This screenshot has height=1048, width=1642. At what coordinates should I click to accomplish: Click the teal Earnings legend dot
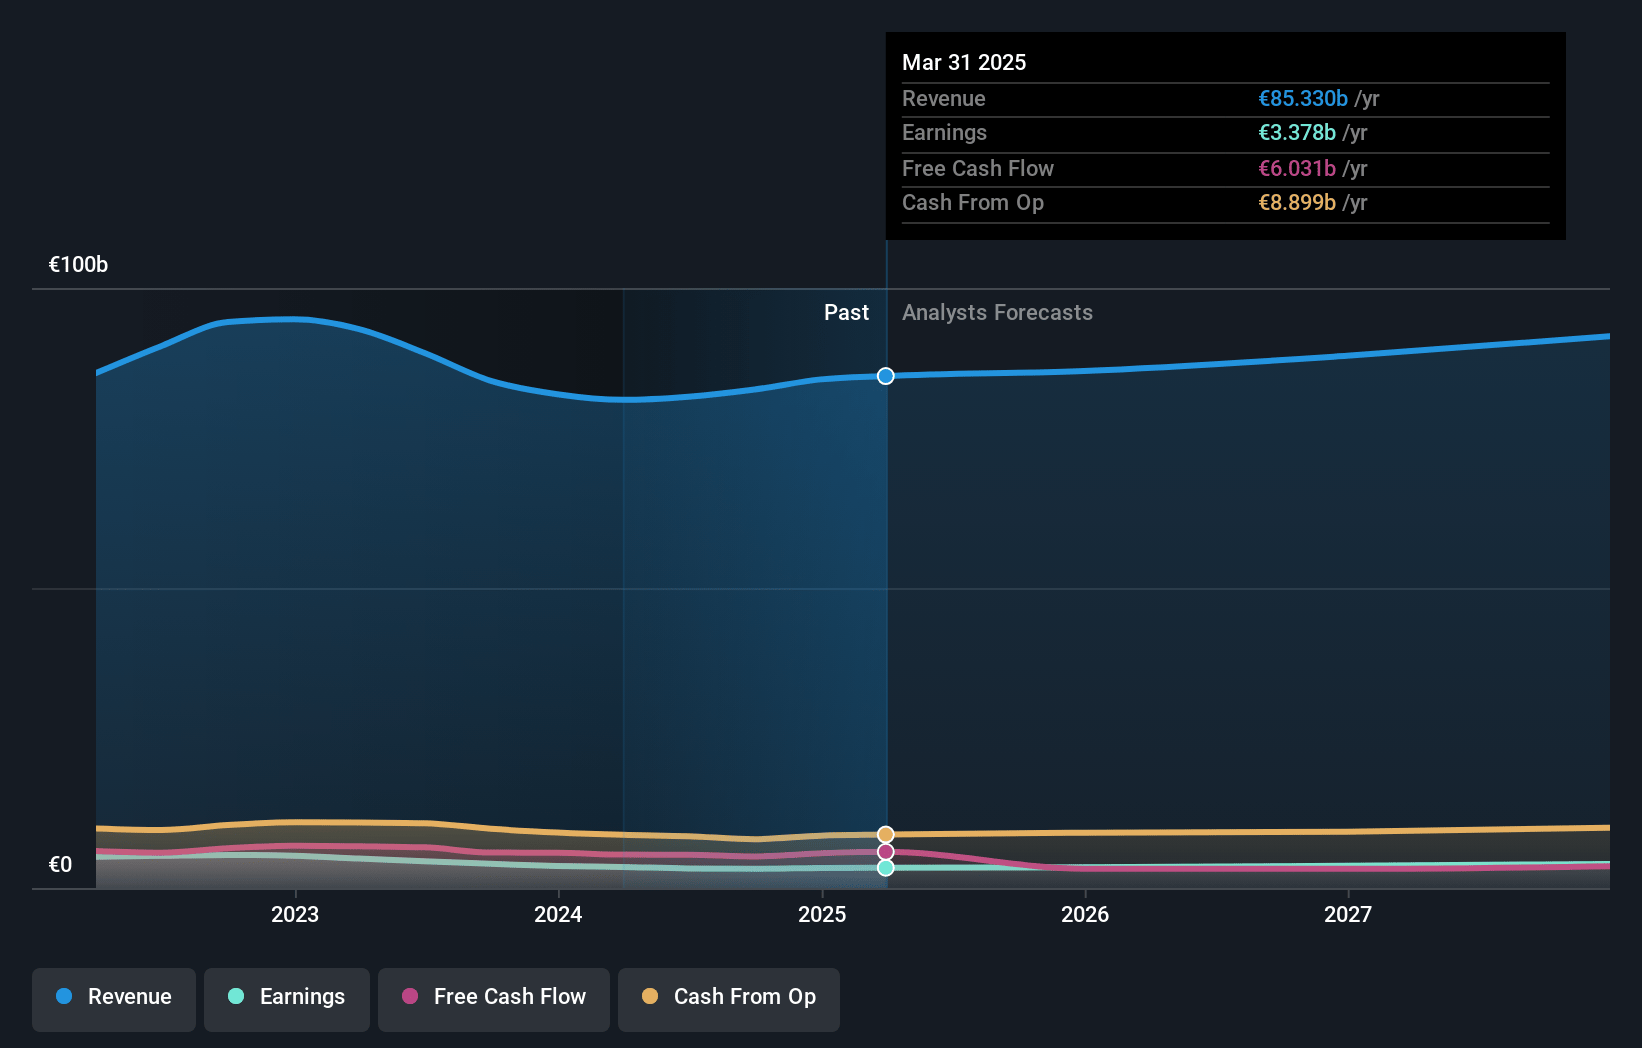pos(236,996)
